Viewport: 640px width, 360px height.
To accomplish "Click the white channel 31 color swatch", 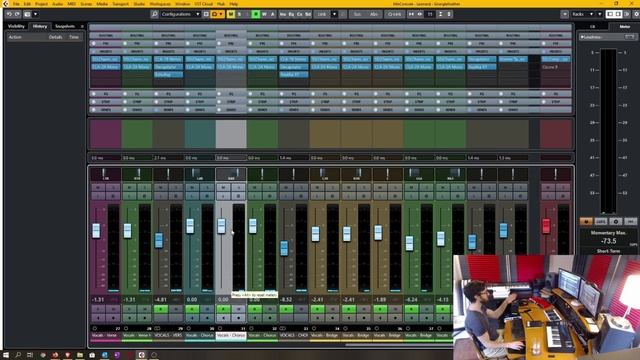I will coord(231,134).
